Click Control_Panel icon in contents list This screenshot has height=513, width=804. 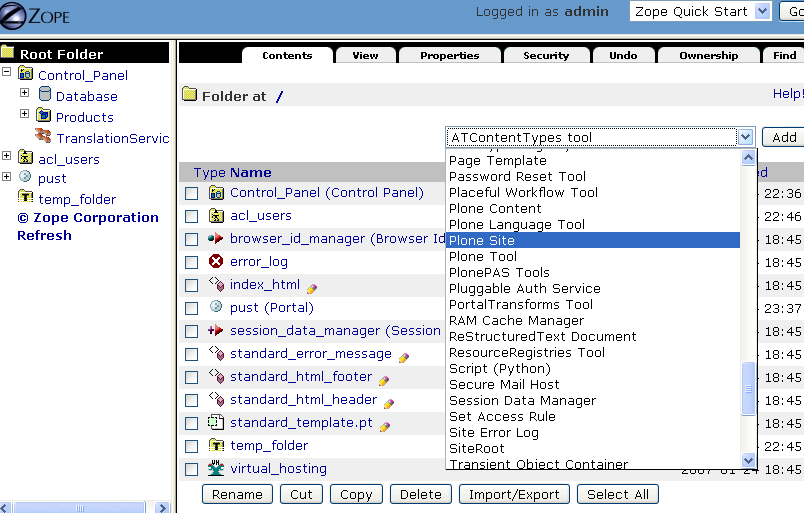216,193
